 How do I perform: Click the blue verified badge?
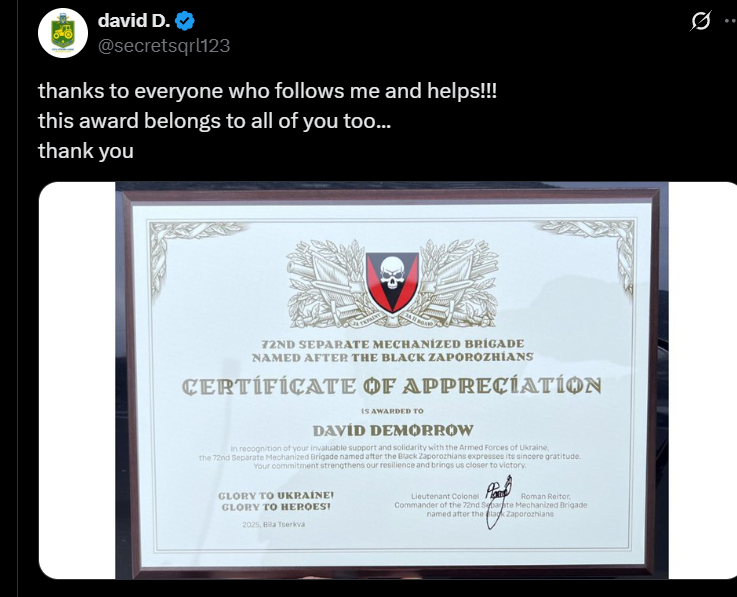(x=185, y=21)
